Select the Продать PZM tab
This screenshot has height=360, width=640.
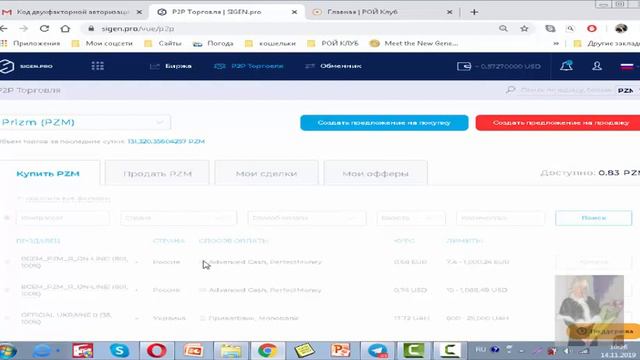coord(157,173)
